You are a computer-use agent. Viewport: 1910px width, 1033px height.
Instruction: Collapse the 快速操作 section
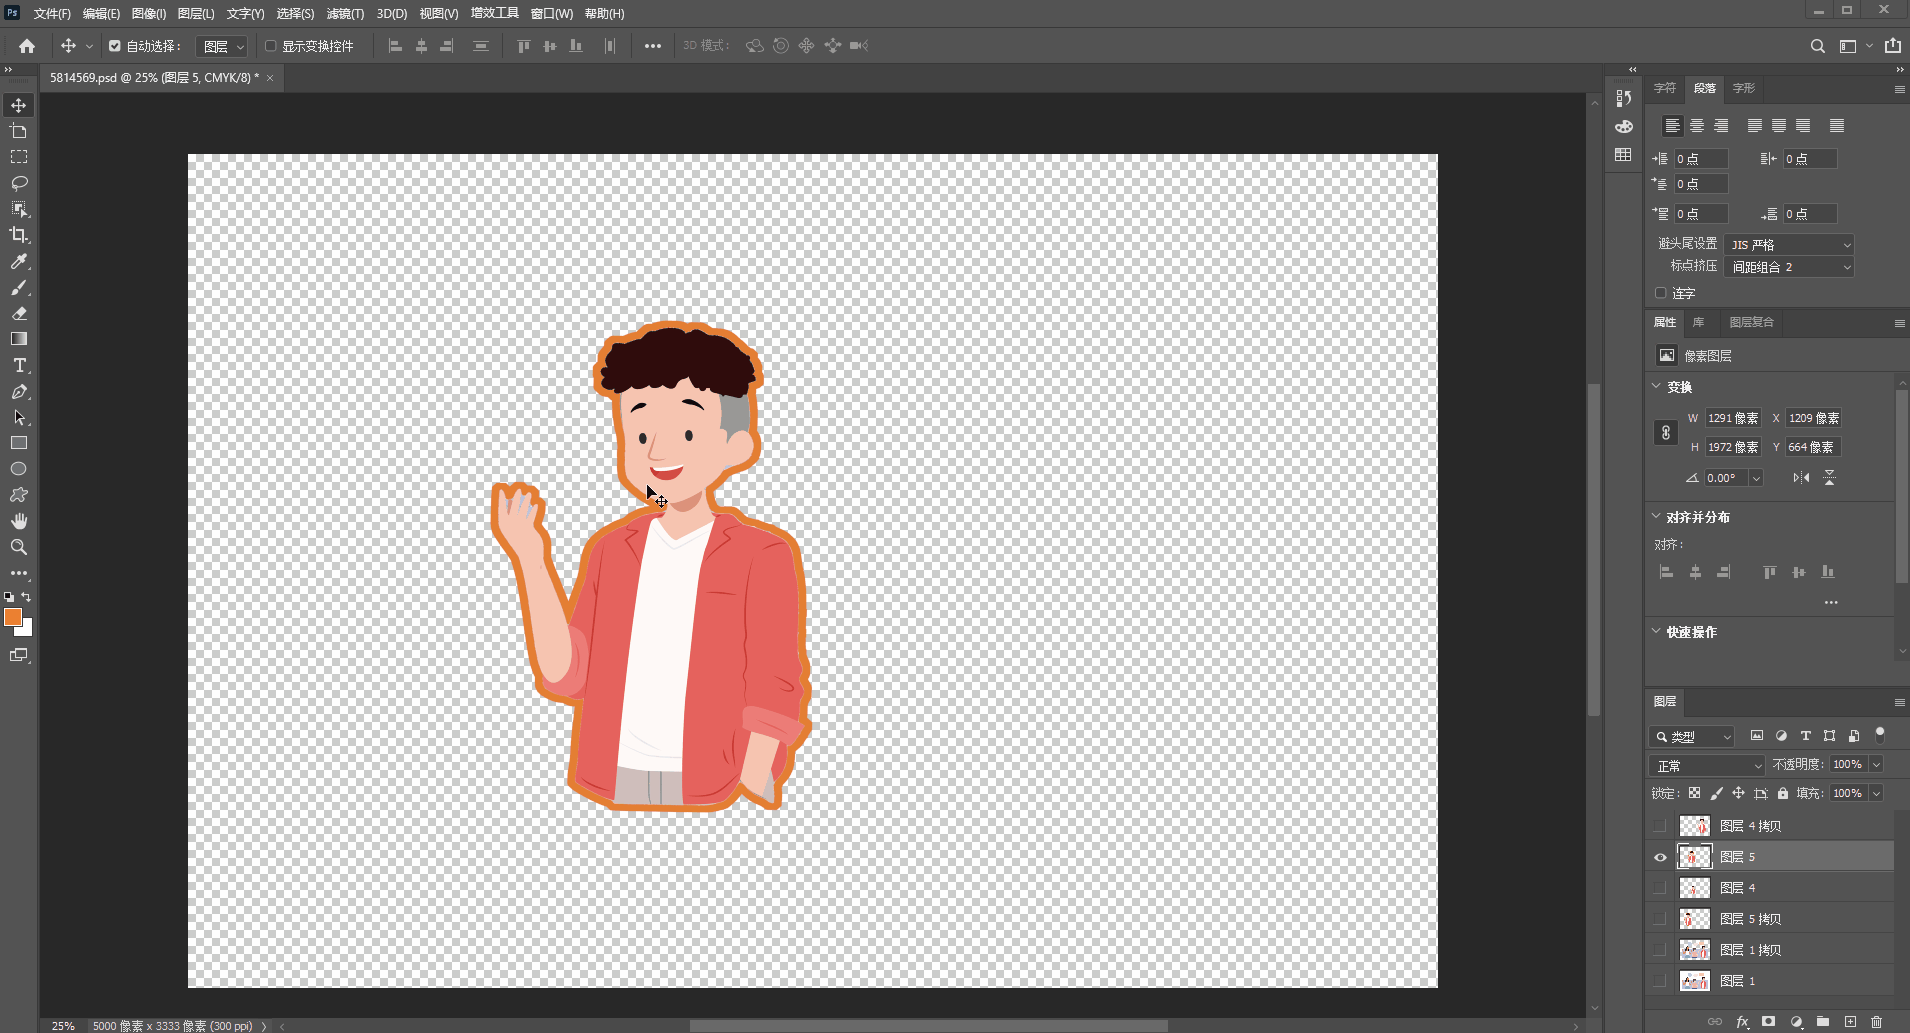pos(1656,631)
